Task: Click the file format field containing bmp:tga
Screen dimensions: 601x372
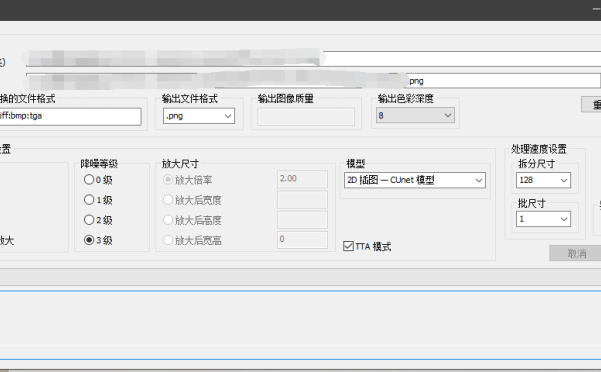Action: [70, 116]
